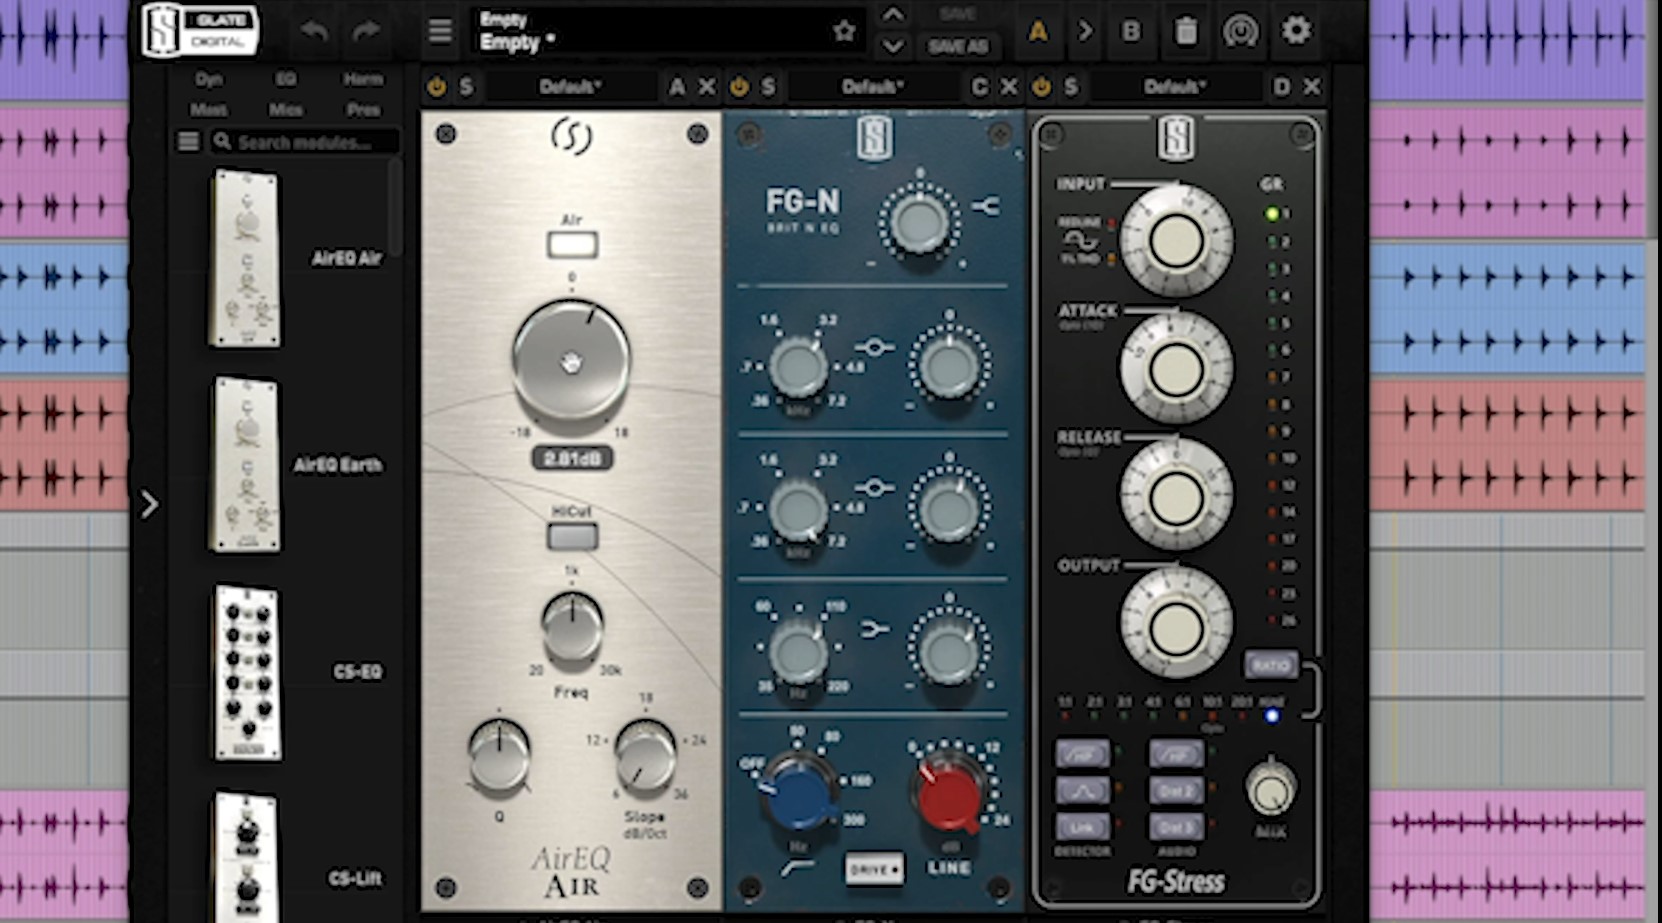Open settings with the gear icon

pos(1296,30)
